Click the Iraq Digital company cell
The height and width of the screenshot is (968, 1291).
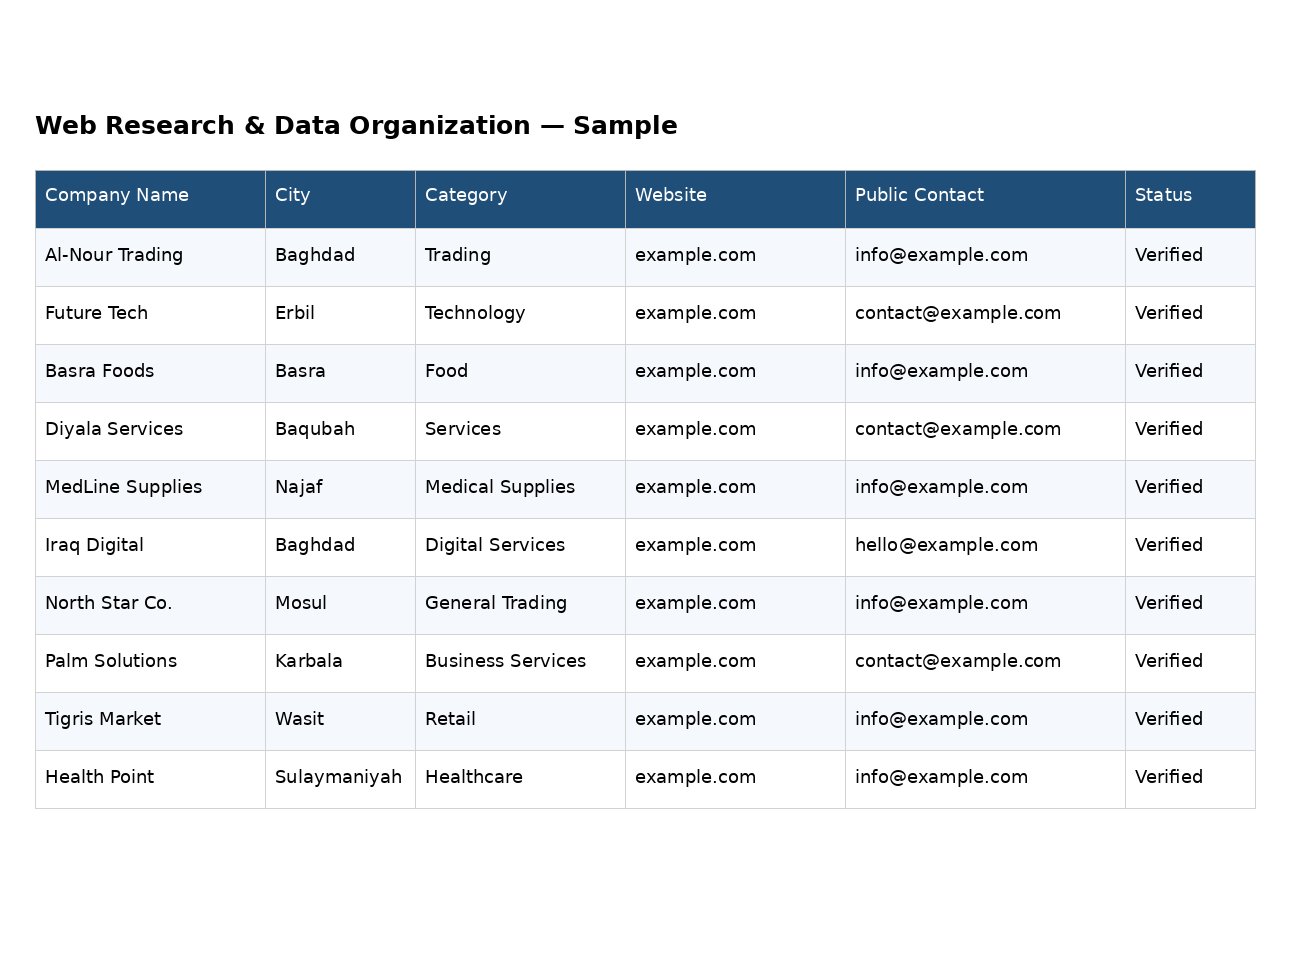pyautogui.click(x=150, y=547)
